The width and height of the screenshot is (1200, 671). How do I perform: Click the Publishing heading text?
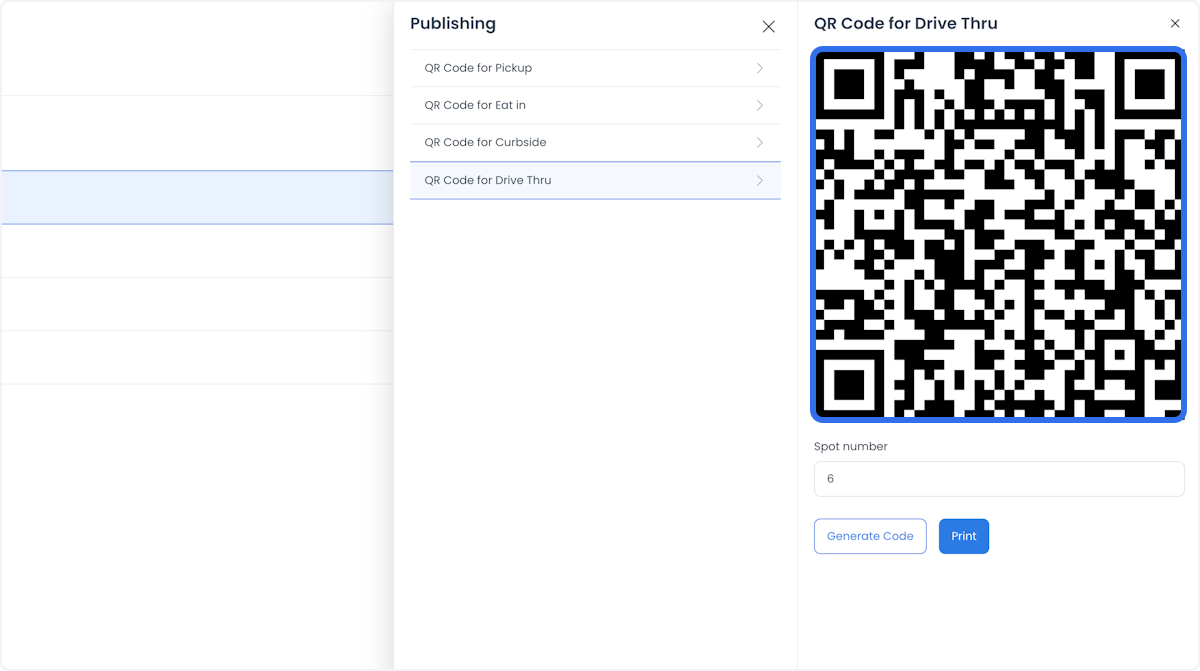click(453, 24)
